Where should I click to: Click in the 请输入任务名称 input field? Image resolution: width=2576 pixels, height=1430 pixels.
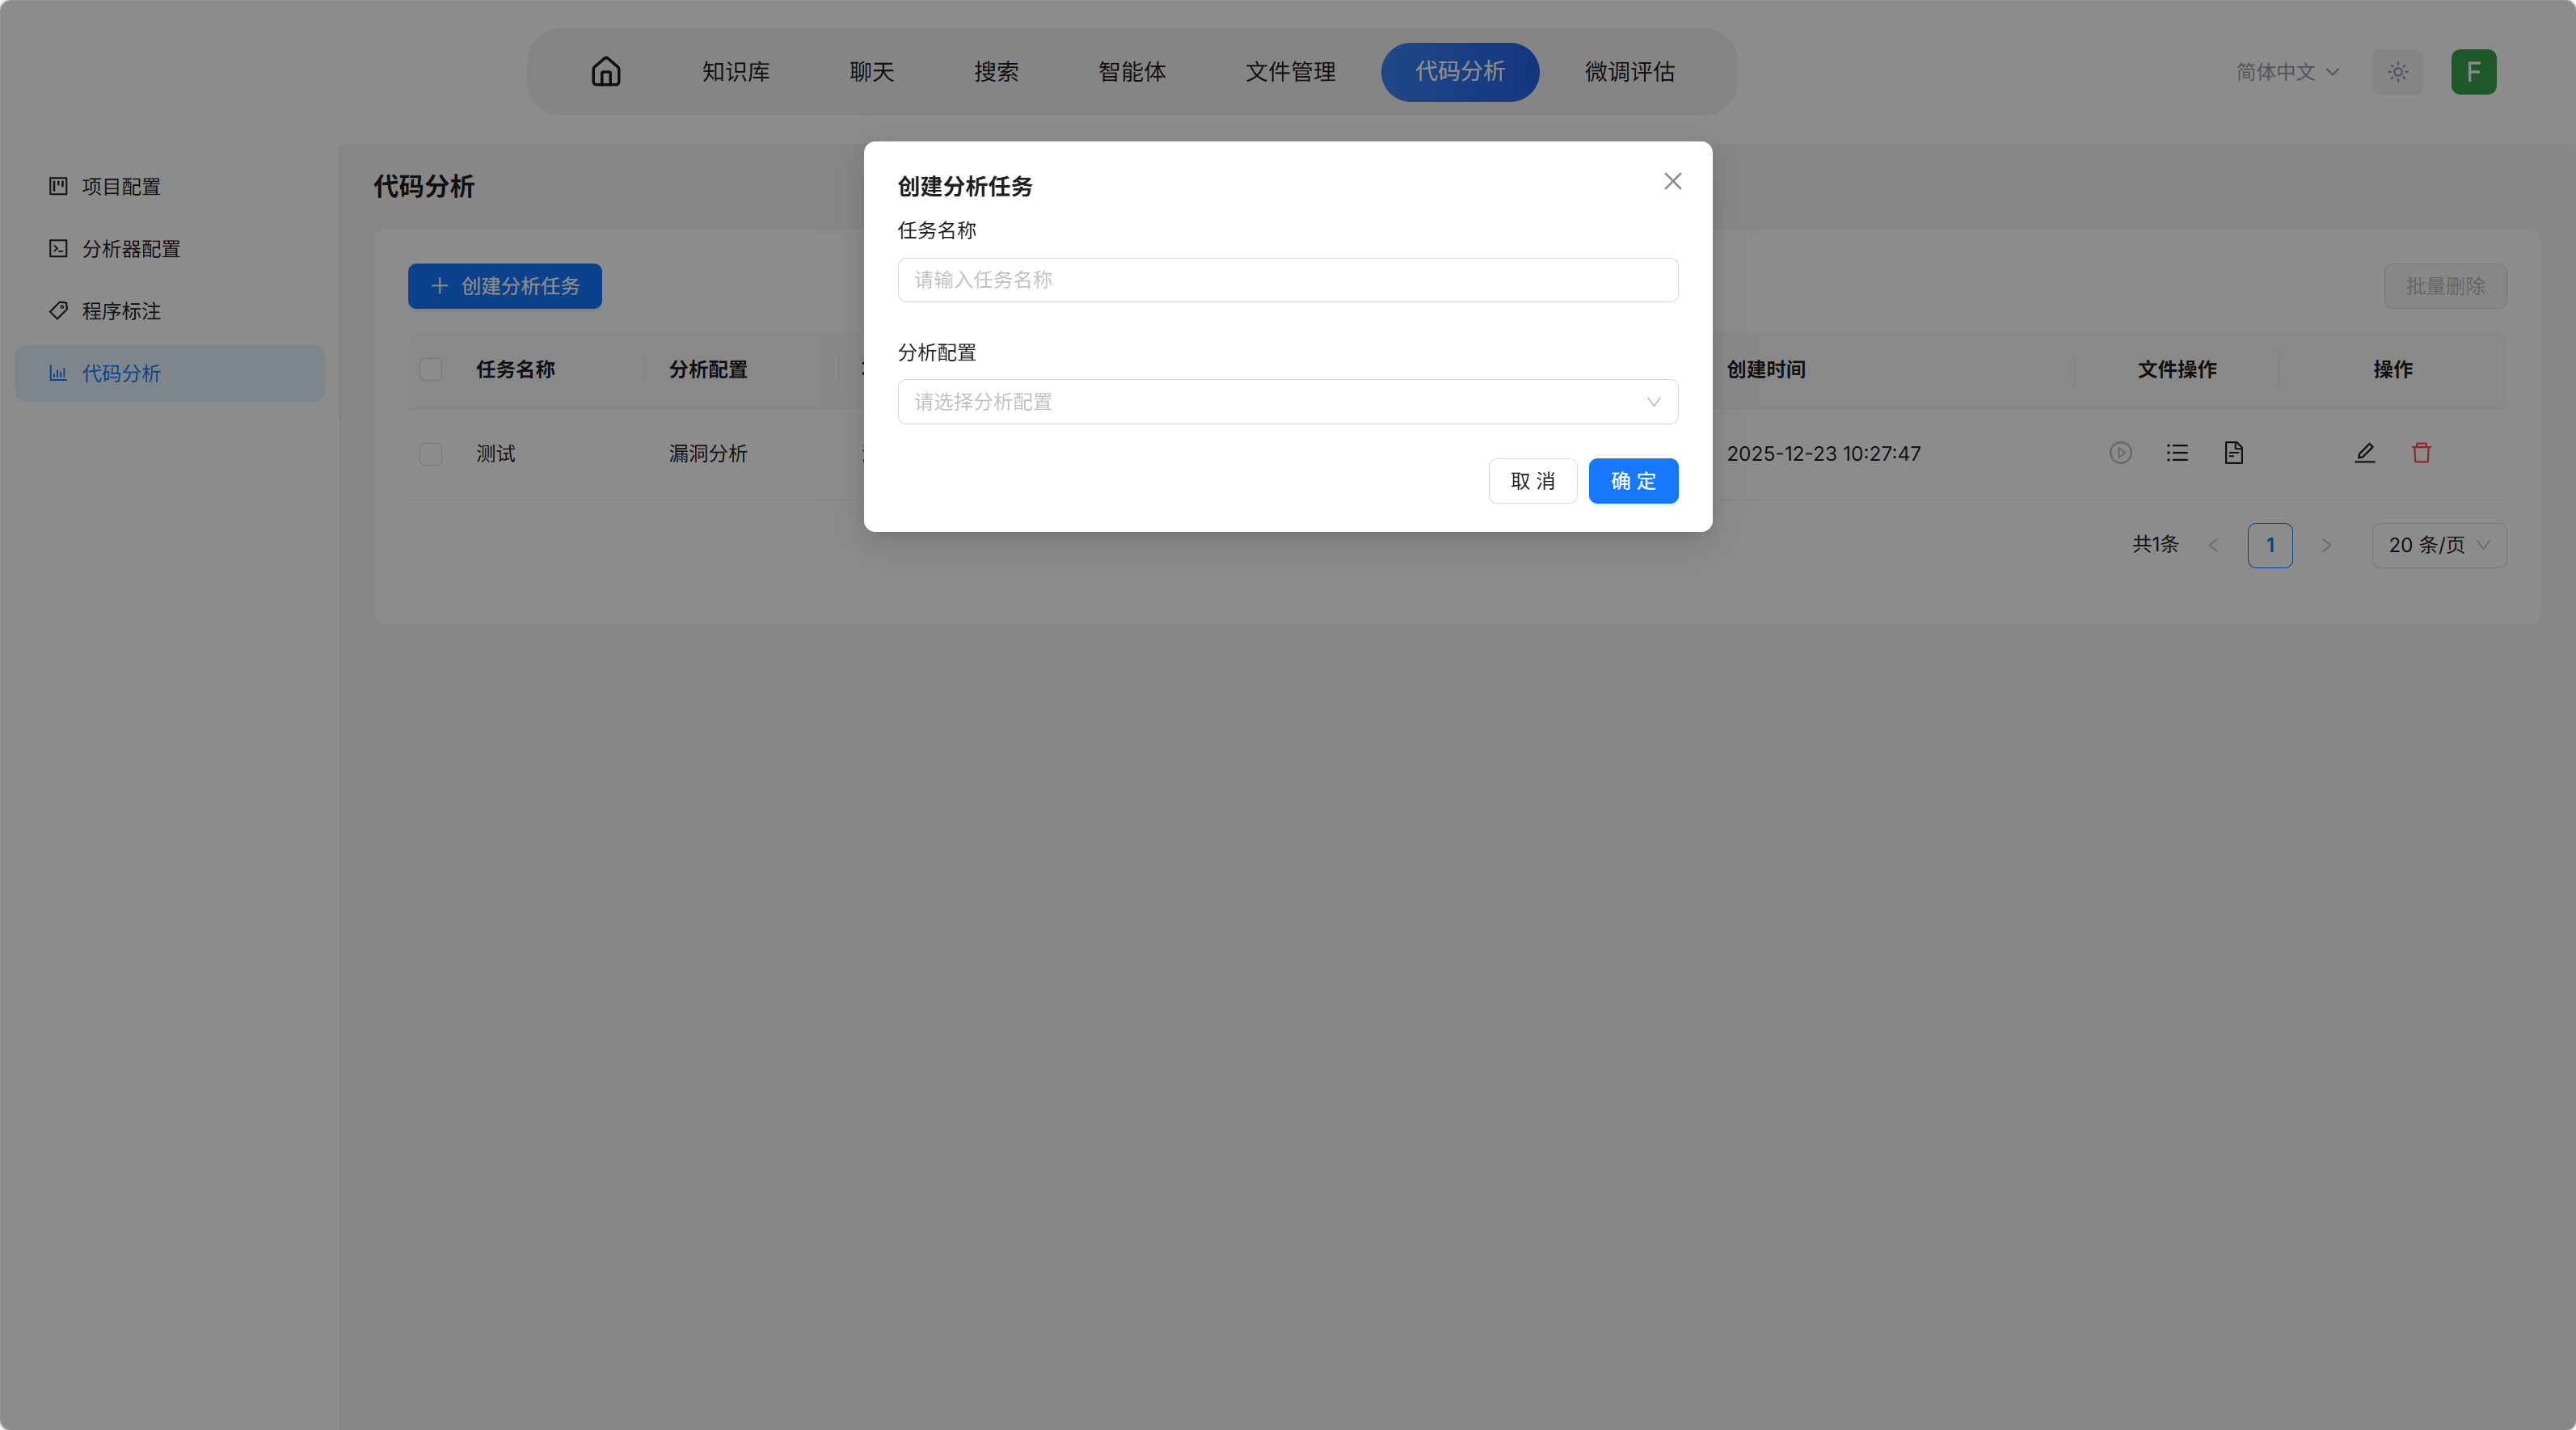tap(1287, 280)
